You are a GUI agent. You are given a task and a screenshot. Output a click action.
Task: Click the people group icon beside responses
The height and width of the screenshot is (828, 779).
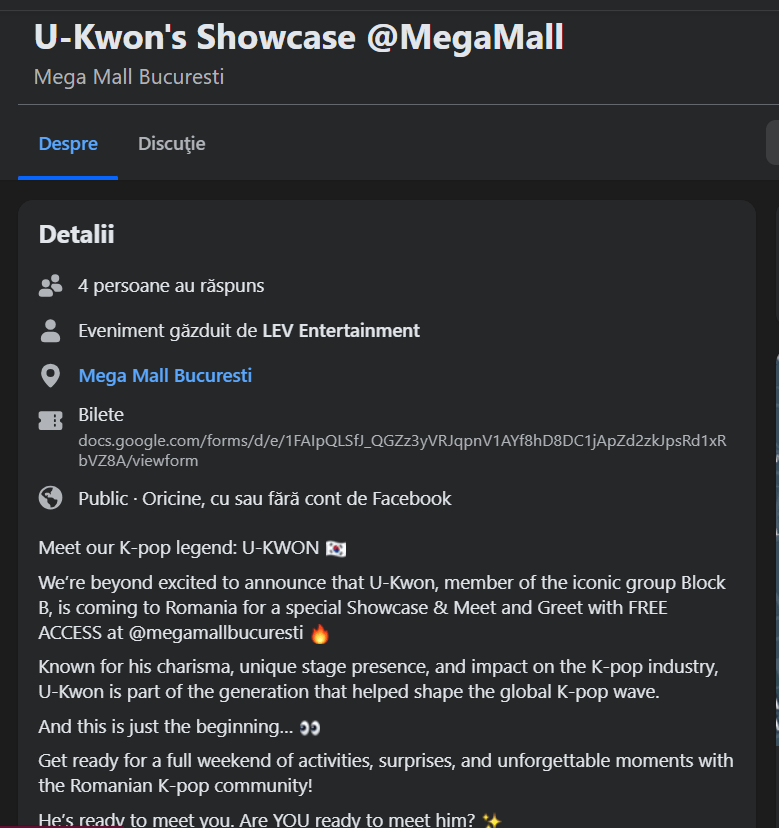click(50, 286)
